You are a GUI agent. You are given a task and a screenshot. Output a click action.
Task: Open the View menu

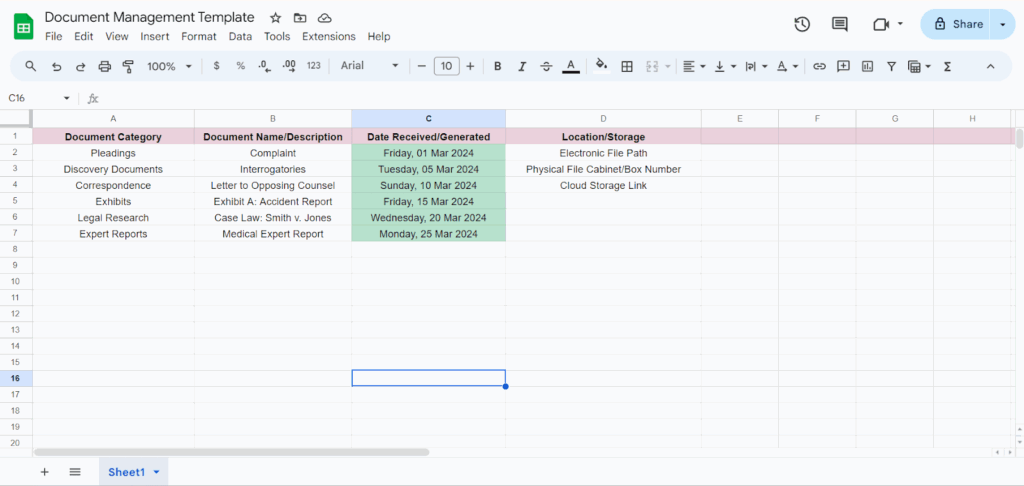click(117, 37)
